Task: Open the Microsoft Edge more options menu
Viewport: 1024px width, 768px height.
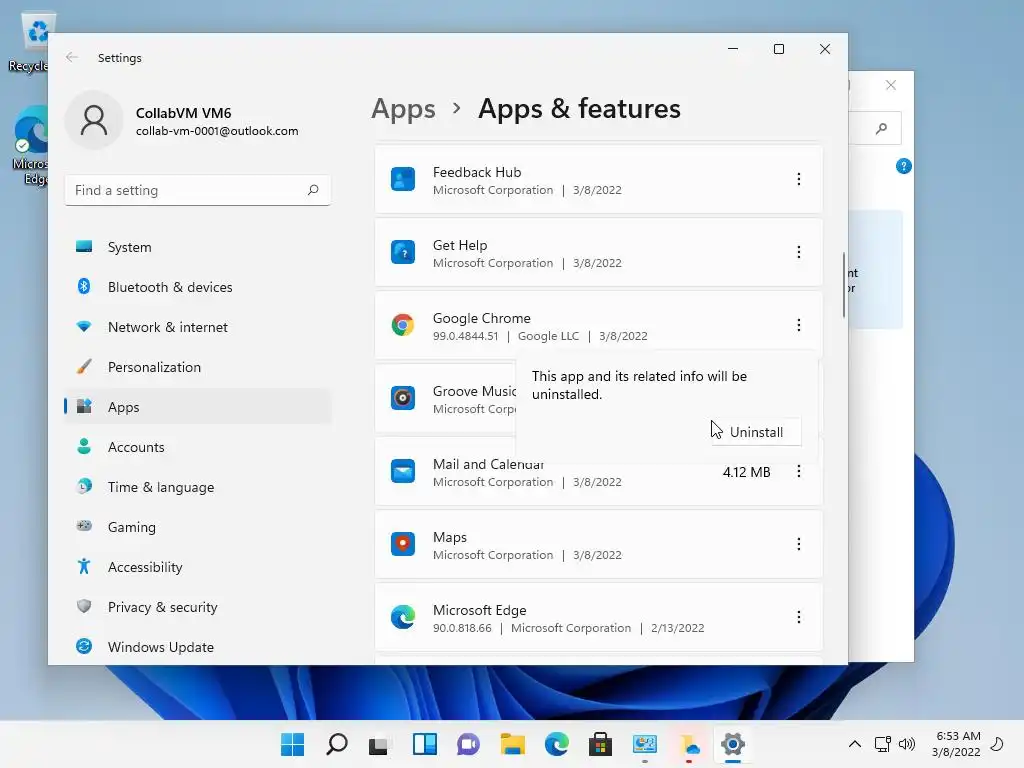Action: click(799, 617)
